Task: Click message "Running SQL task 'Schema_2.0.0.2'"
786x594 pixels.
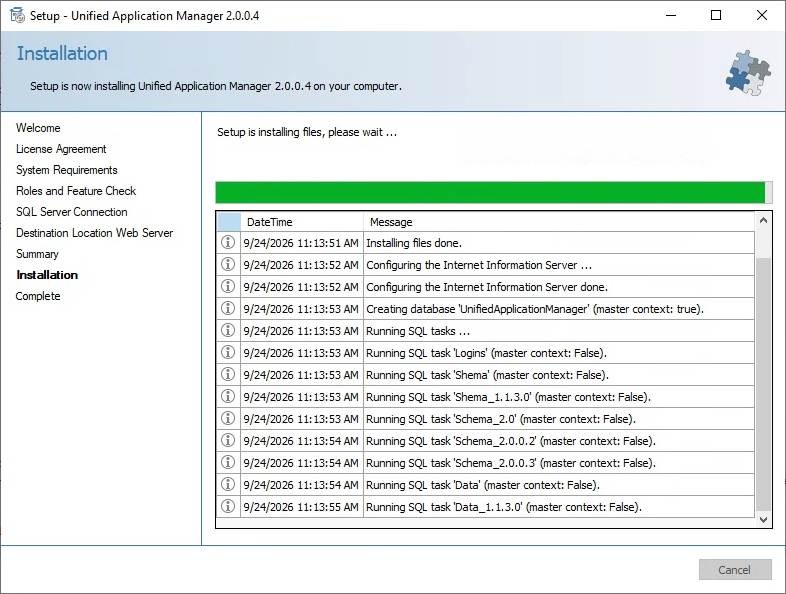Action: coord(511,442)
